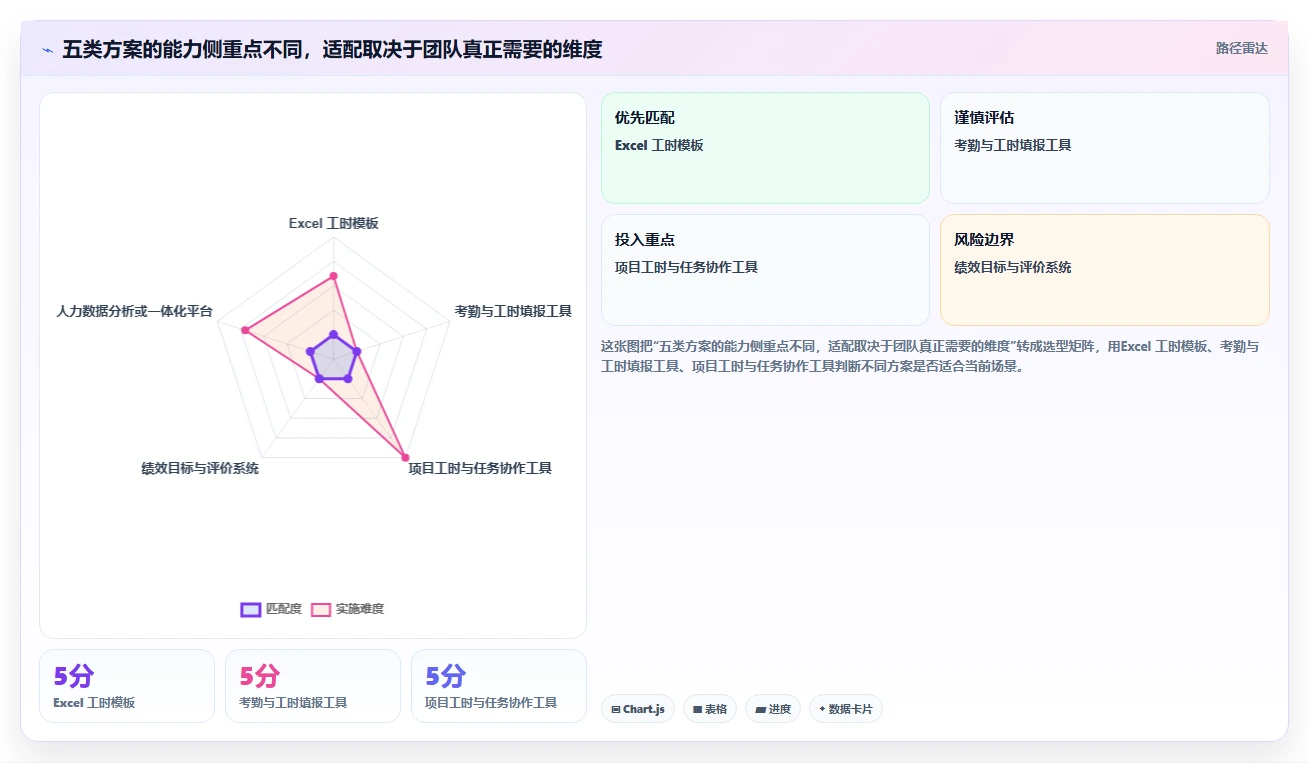Click pink 实施难度 point on 人力数据分析 axis

[245, 329]
